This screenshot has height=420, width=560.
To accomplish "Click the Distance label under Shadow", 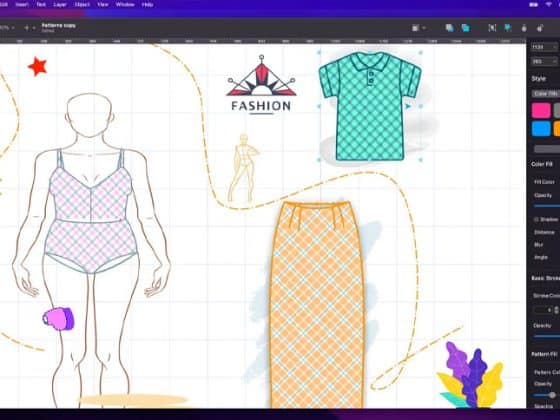I will click(544, 232).
